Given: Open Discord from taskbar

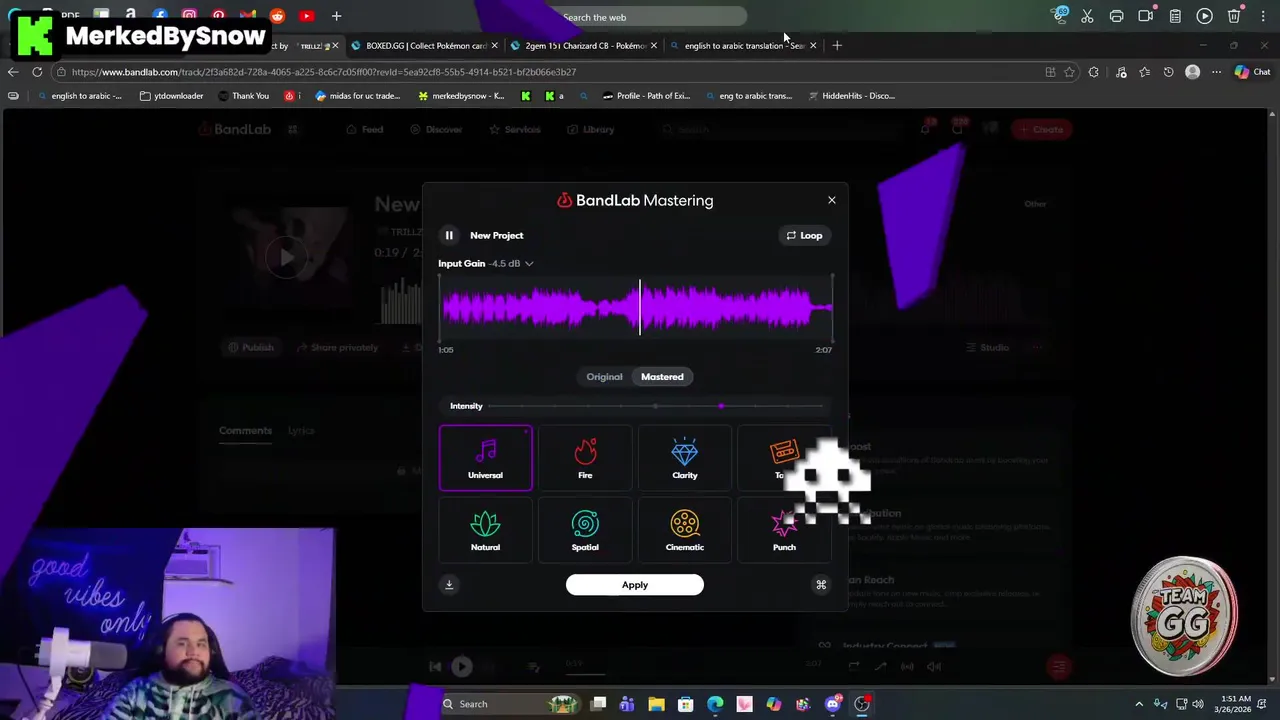Looking at the screenshot, I should pyautogui.click(x=832, y=704).
